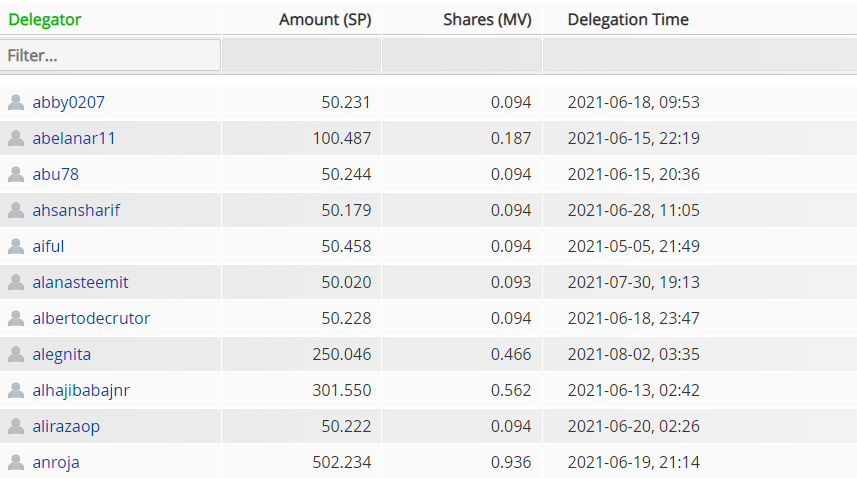This screenshot has width=857, height=478.
Task: Open the alirazaop delegator link
Action: tap(66, 427)
